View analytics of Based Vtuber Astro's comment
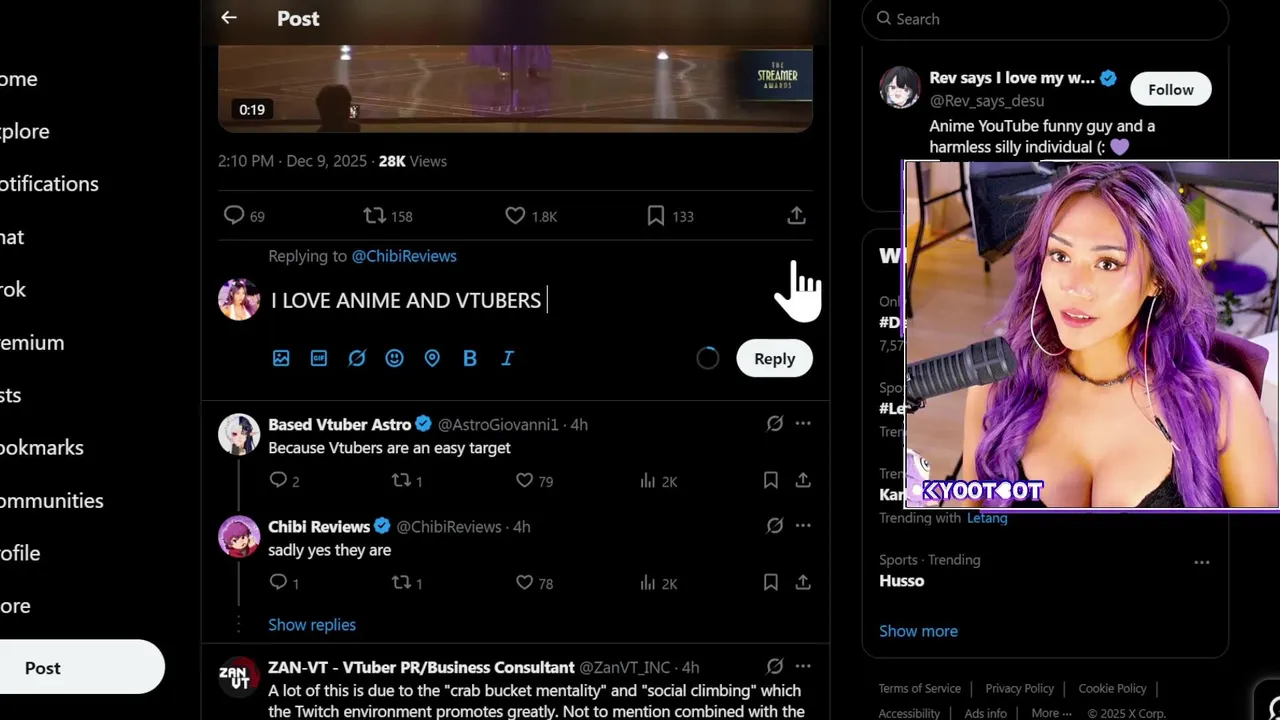Viewport: 1280px width, 720px height. click(658, 481)
